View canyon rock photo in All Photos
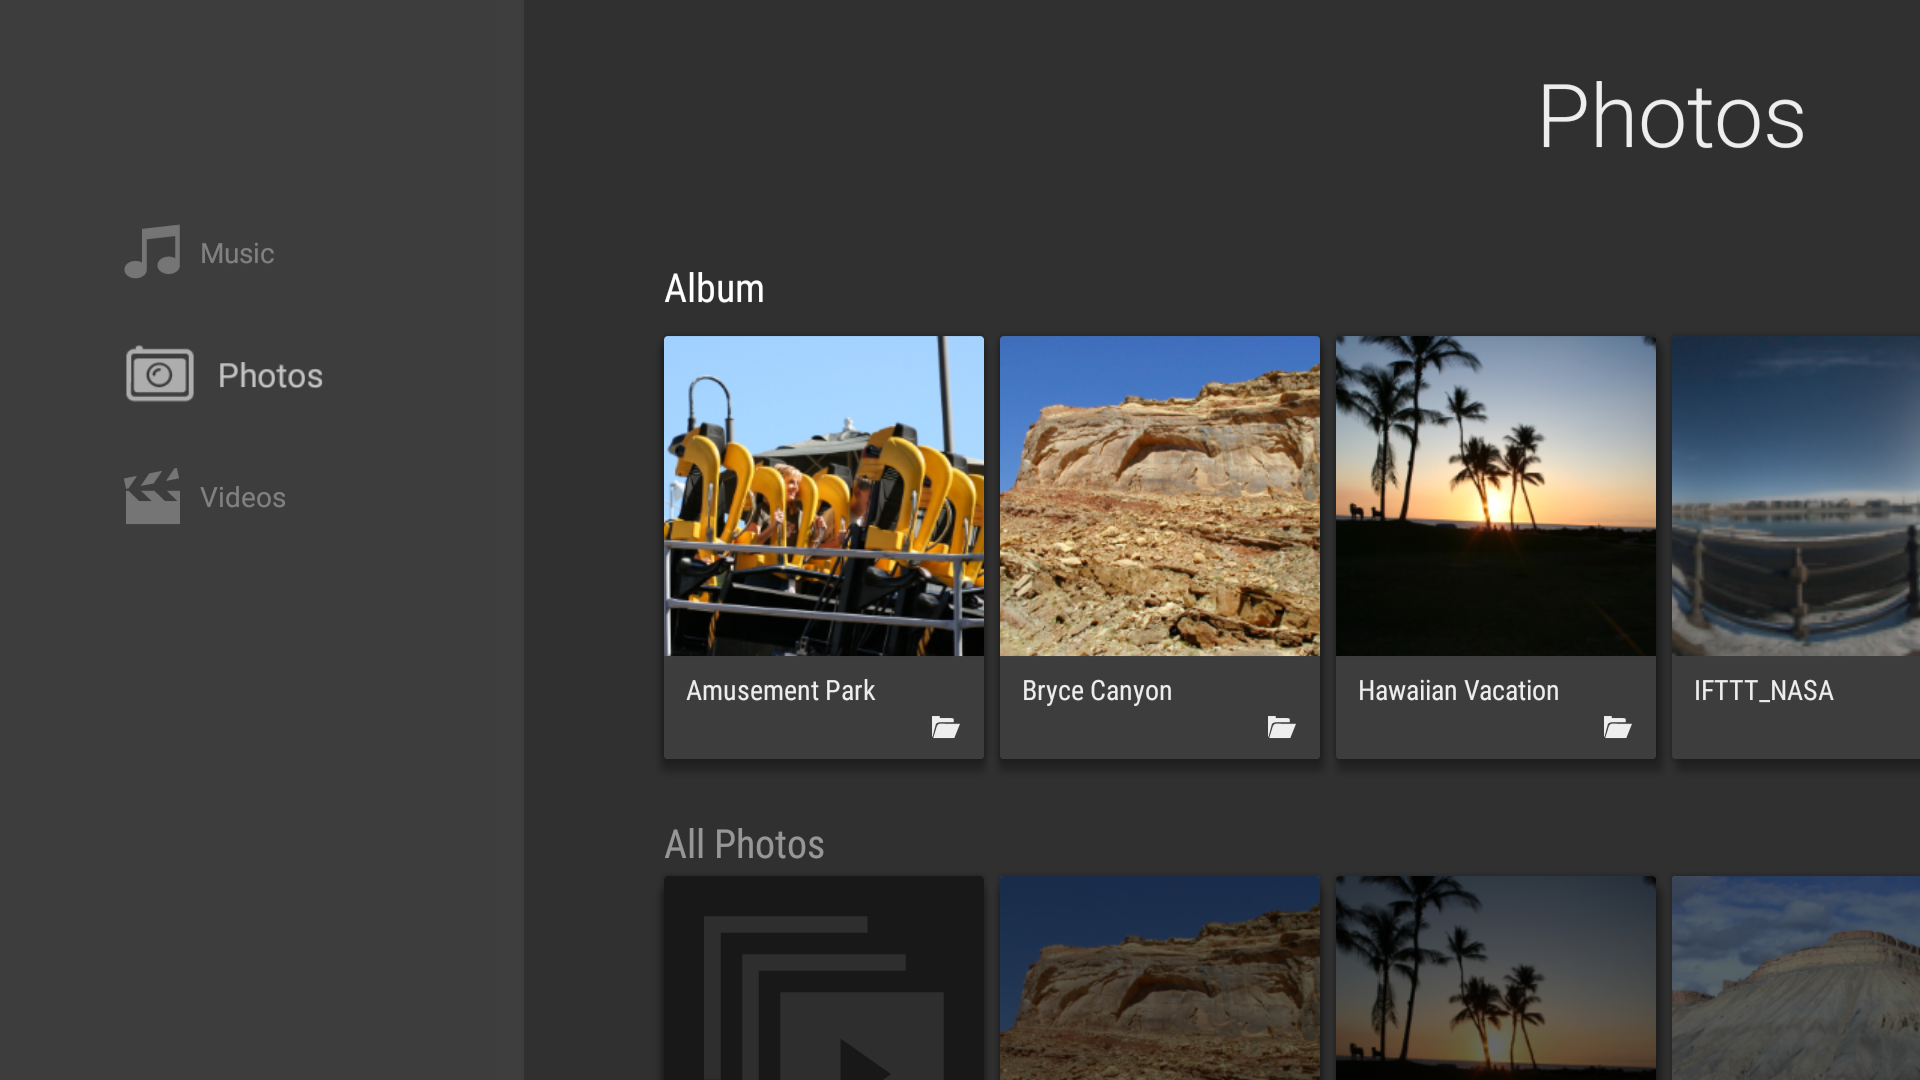 [x=1160, y=980]
